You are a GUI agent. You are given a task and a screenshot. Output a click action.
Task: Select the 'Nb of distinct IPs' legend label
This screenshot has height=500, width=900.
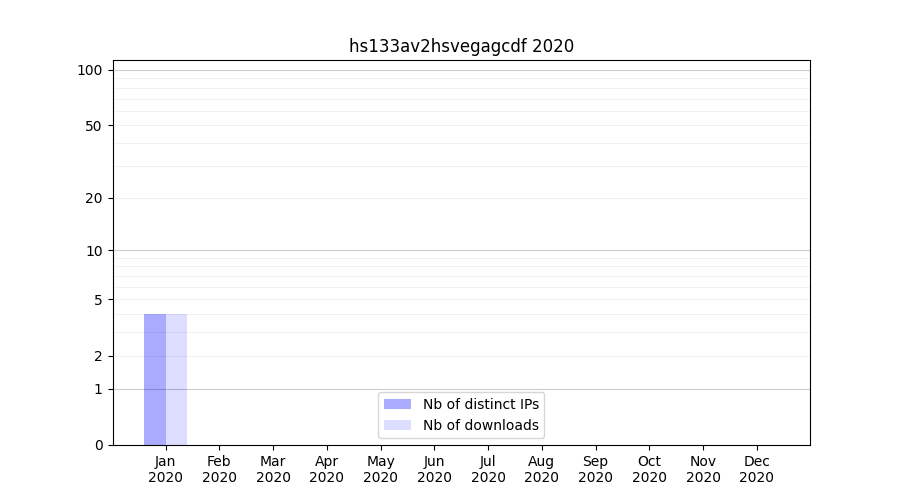[481, 404]
